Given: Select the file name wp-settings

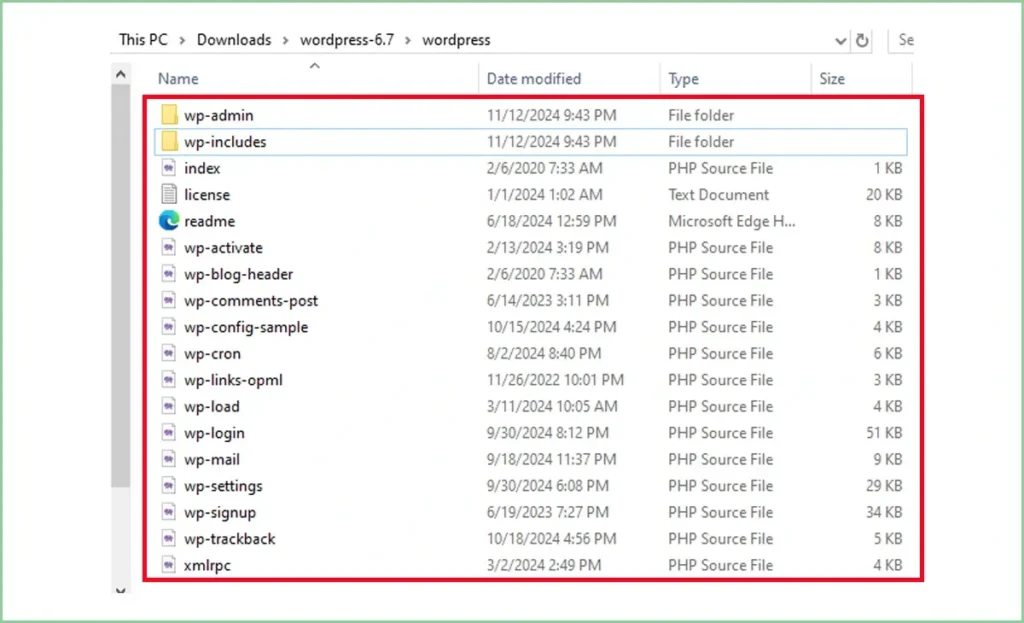Looking at the screenshot, I should (x=223, y=486).
